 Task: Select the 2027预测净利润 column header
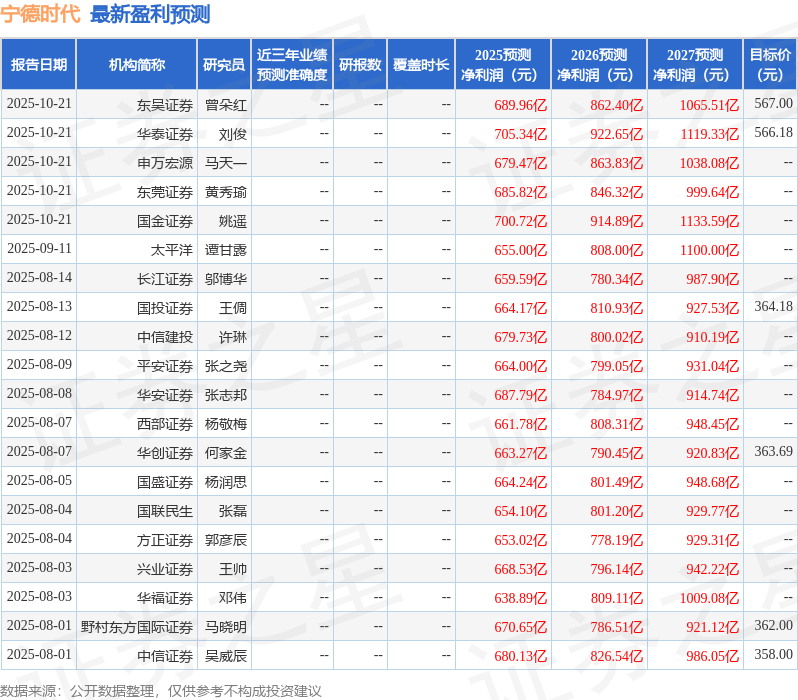coord(695,64)
